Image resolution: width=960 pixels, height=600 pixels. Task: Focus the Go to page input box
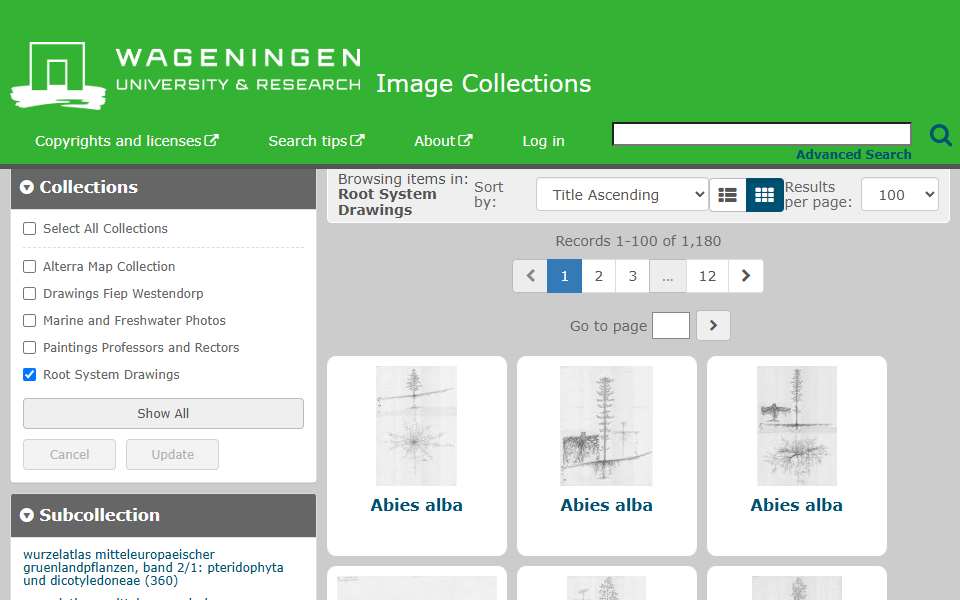[x=671, y=325]
